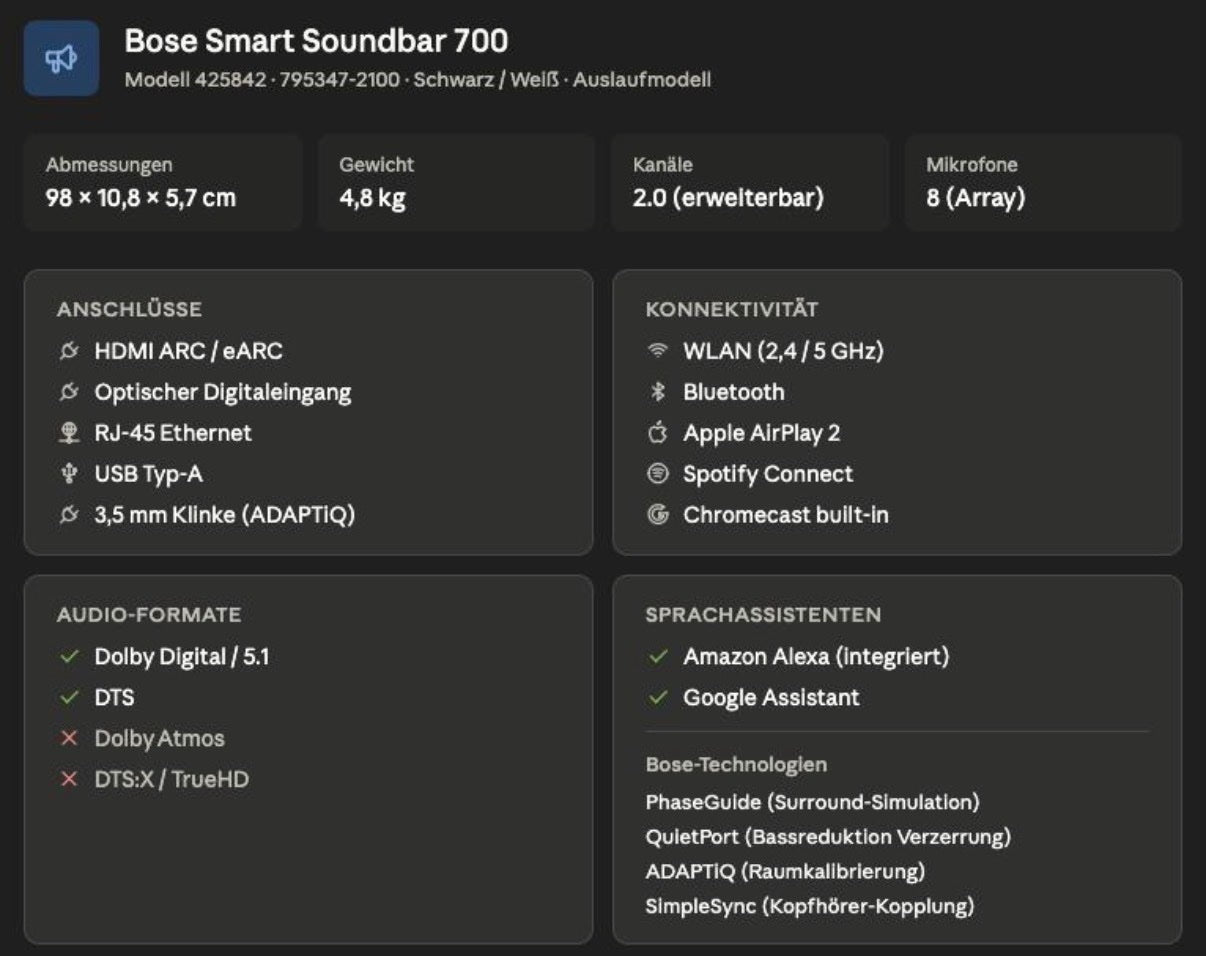Click the WLAN (2,4 / 5 GHz) text

coord(784,351)
